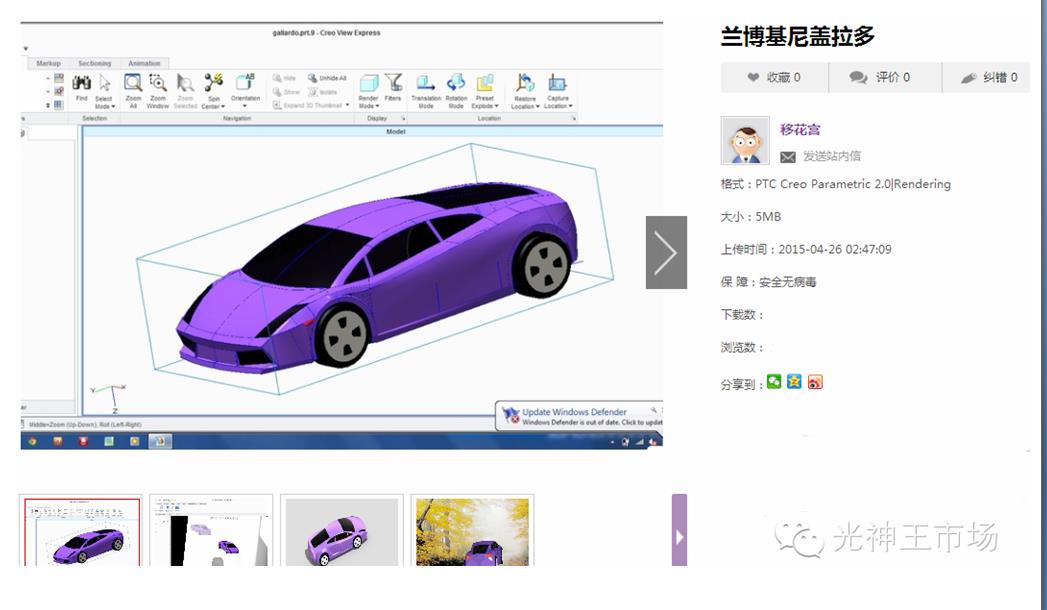Open the 移花宫 uploader profile link
Image resolution: width=1047 pixels, height=610 pixels.
pyautogui.click(x=800, y=129)
